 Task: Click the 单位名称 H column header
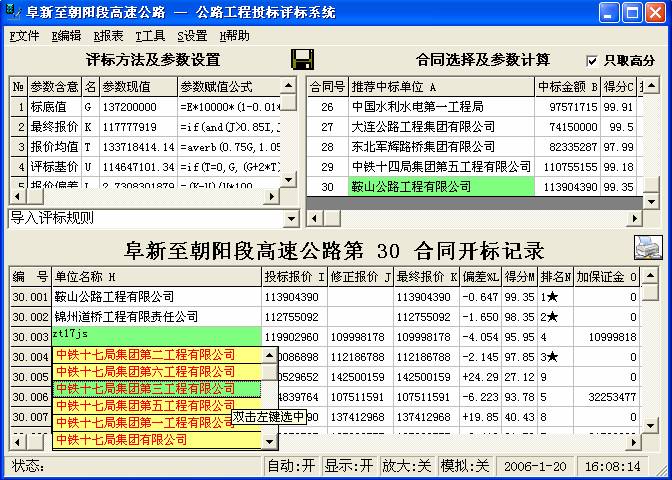[157, 277]
